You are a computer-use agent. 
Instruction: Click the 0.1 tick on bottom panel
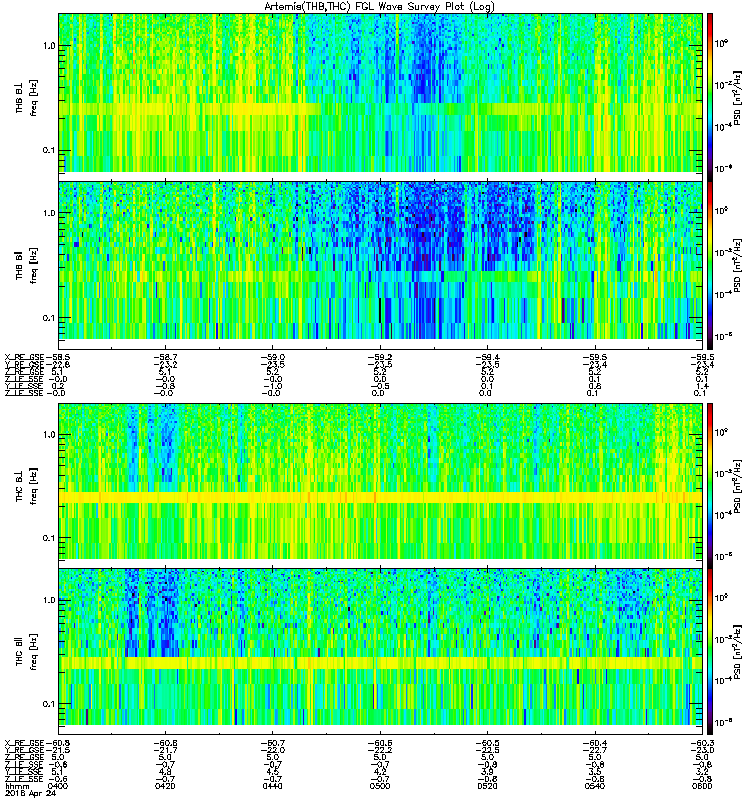pyautogui.click(x=49, y=704)
